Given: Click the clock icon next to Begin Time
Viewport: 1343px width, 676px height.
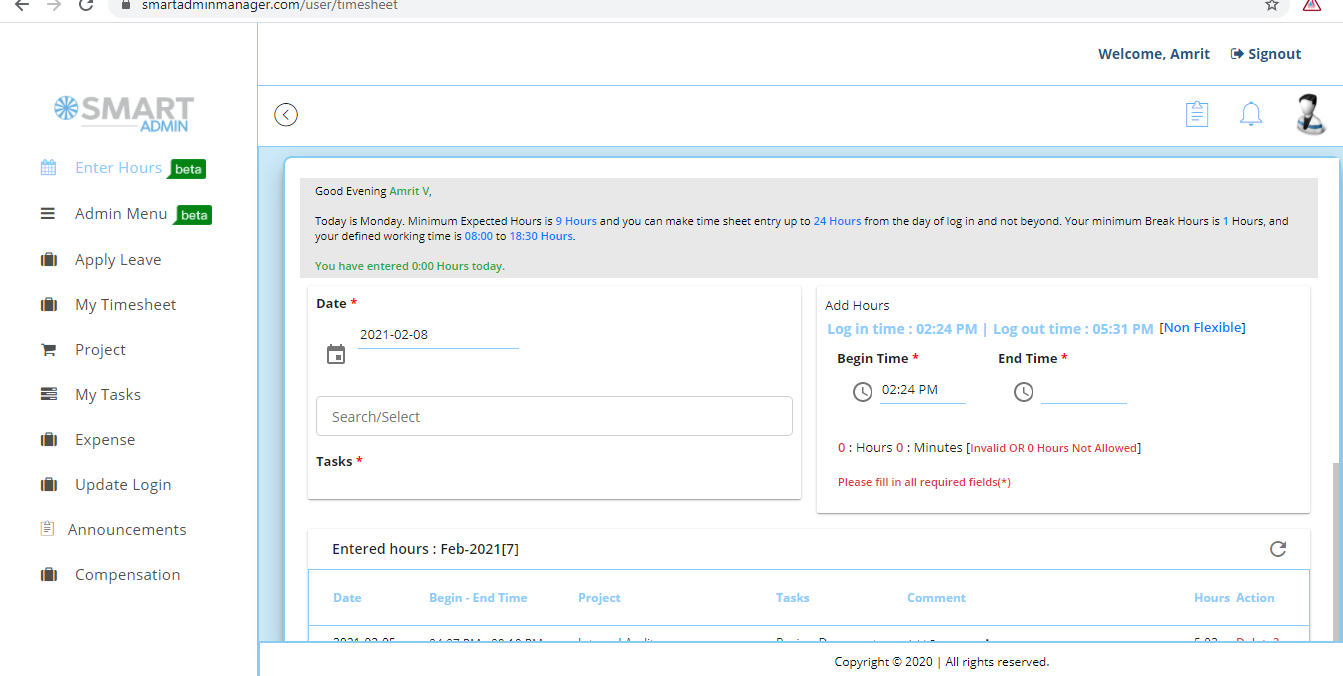Looking at the screenshot, I should point(862,392).
